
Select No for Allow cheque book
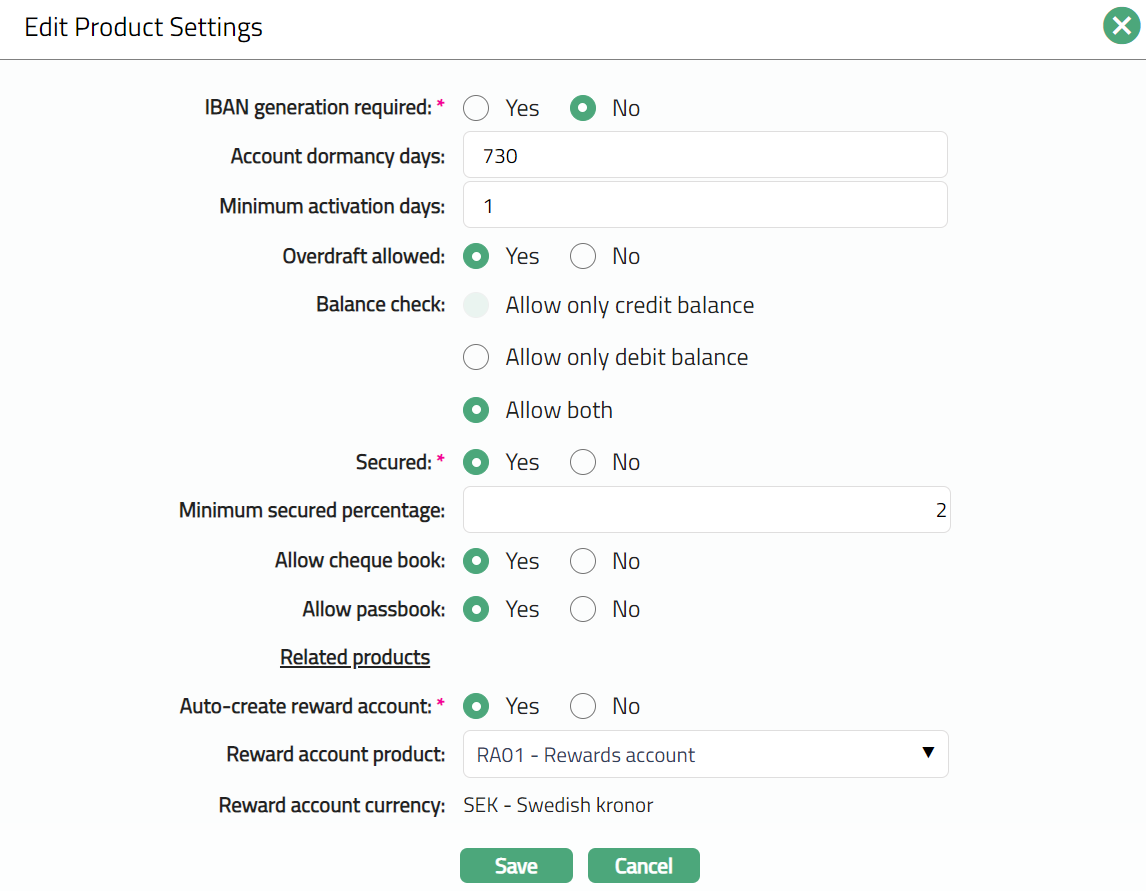[x=583, y=561]
